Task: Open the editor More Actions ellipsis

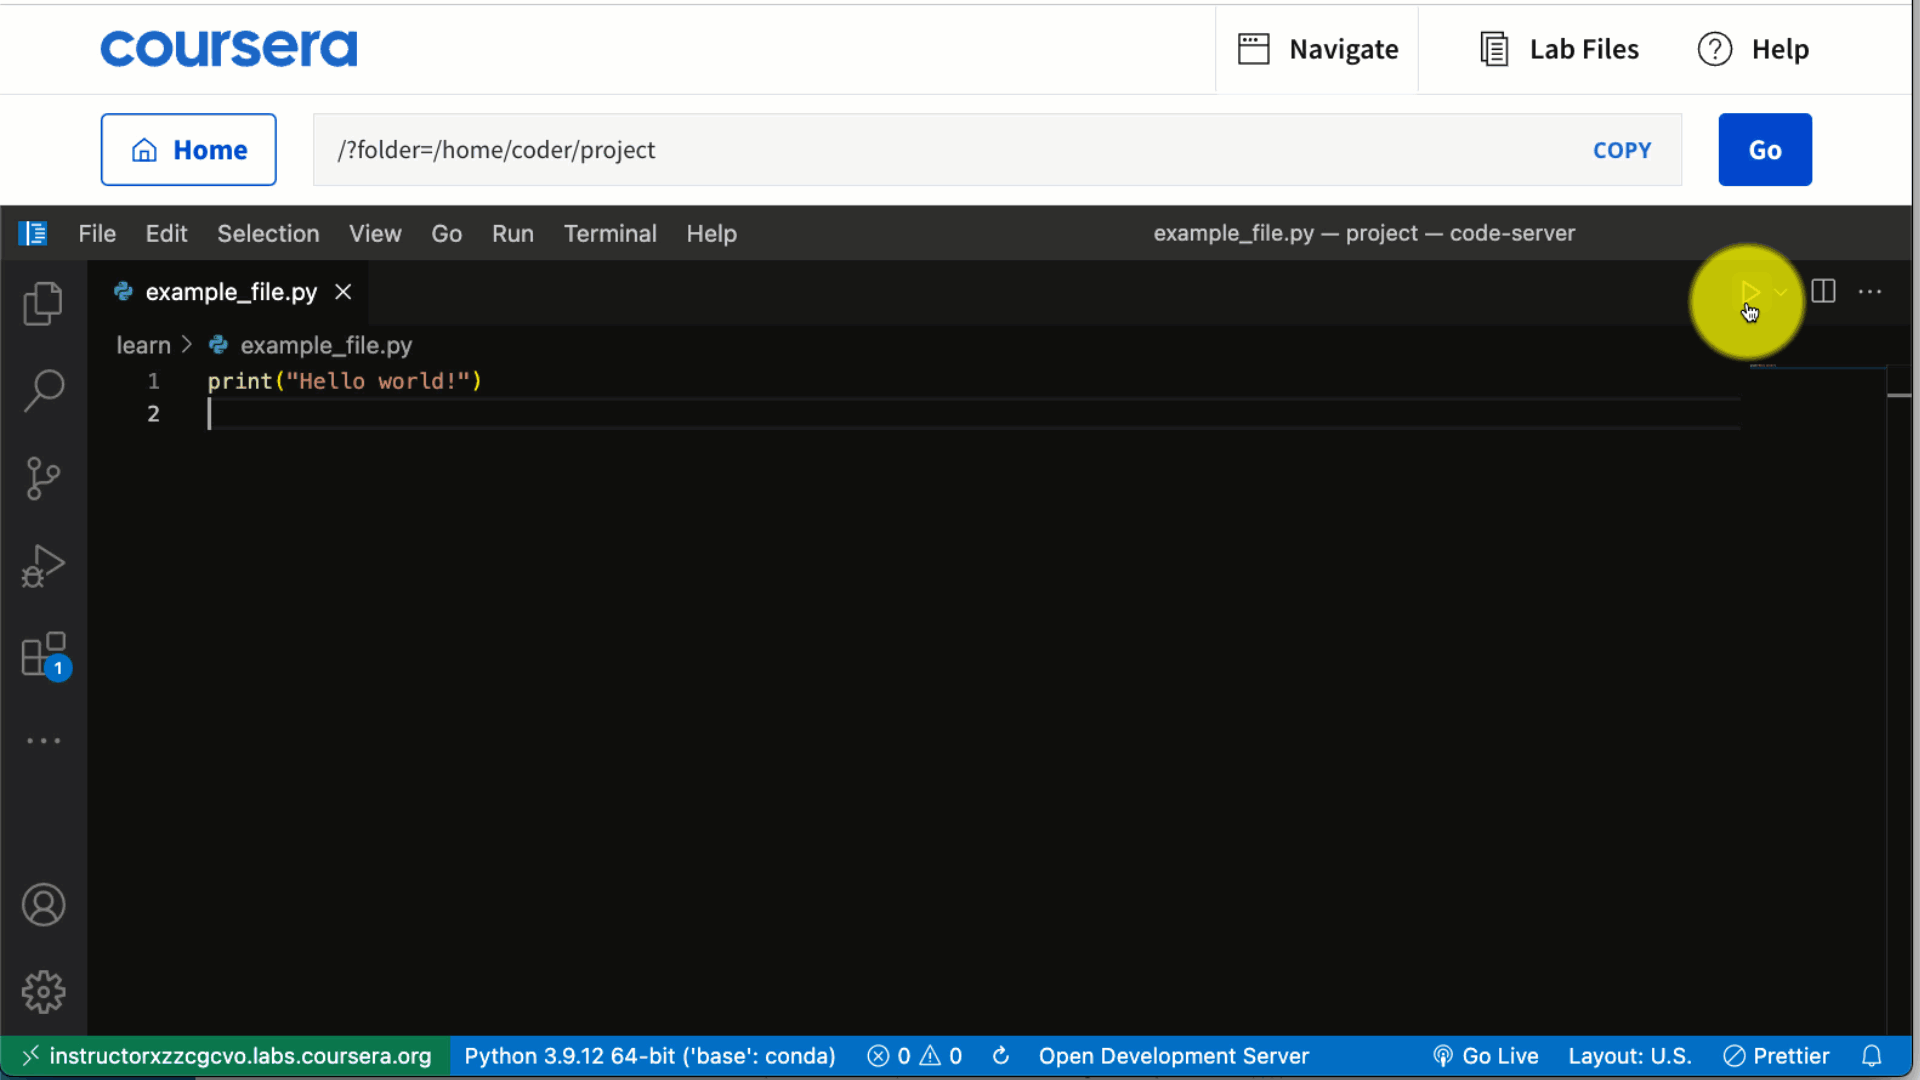Action: (x=1870, y=292)
